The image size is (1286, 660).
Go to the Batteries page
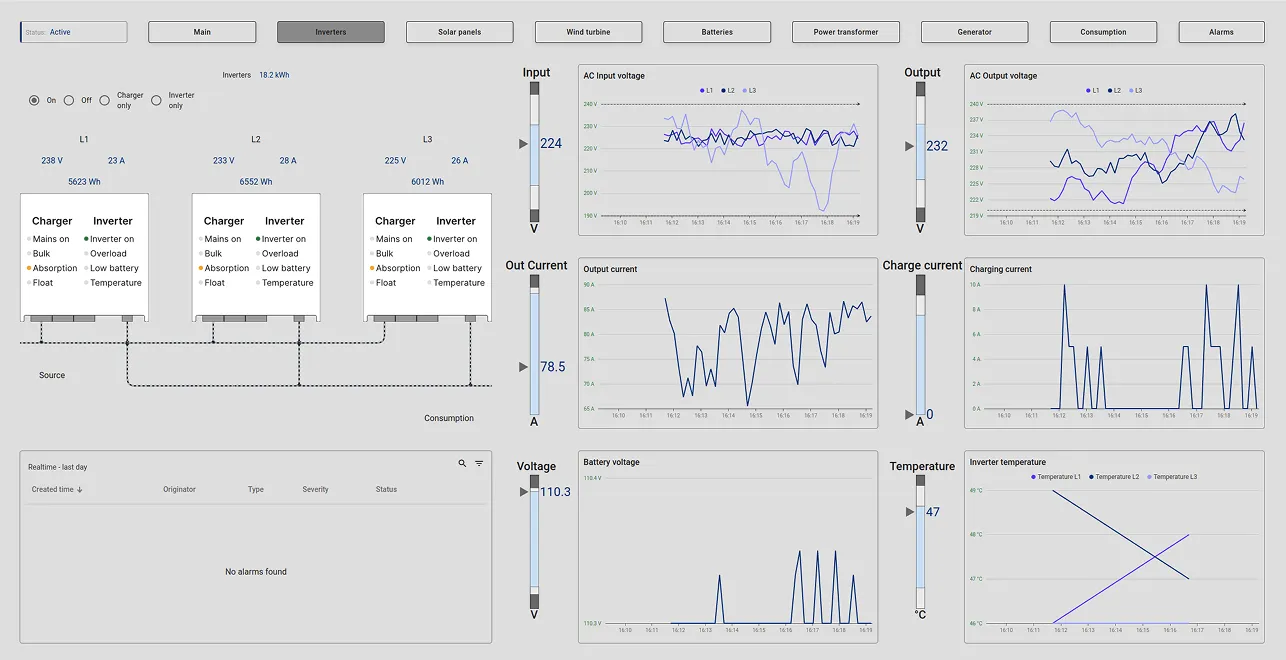coord(717,32)
